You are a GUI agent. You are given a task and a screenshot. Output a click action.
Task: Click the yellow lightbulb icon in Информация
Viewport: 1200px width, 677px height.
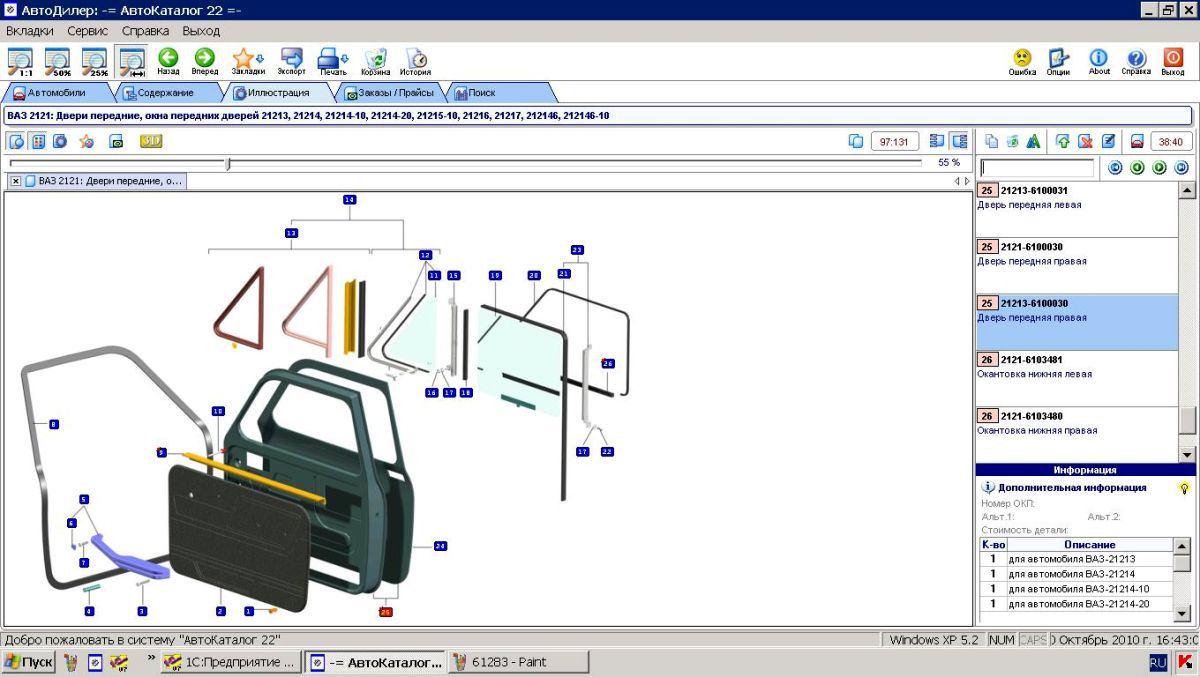click(1184, 488)
